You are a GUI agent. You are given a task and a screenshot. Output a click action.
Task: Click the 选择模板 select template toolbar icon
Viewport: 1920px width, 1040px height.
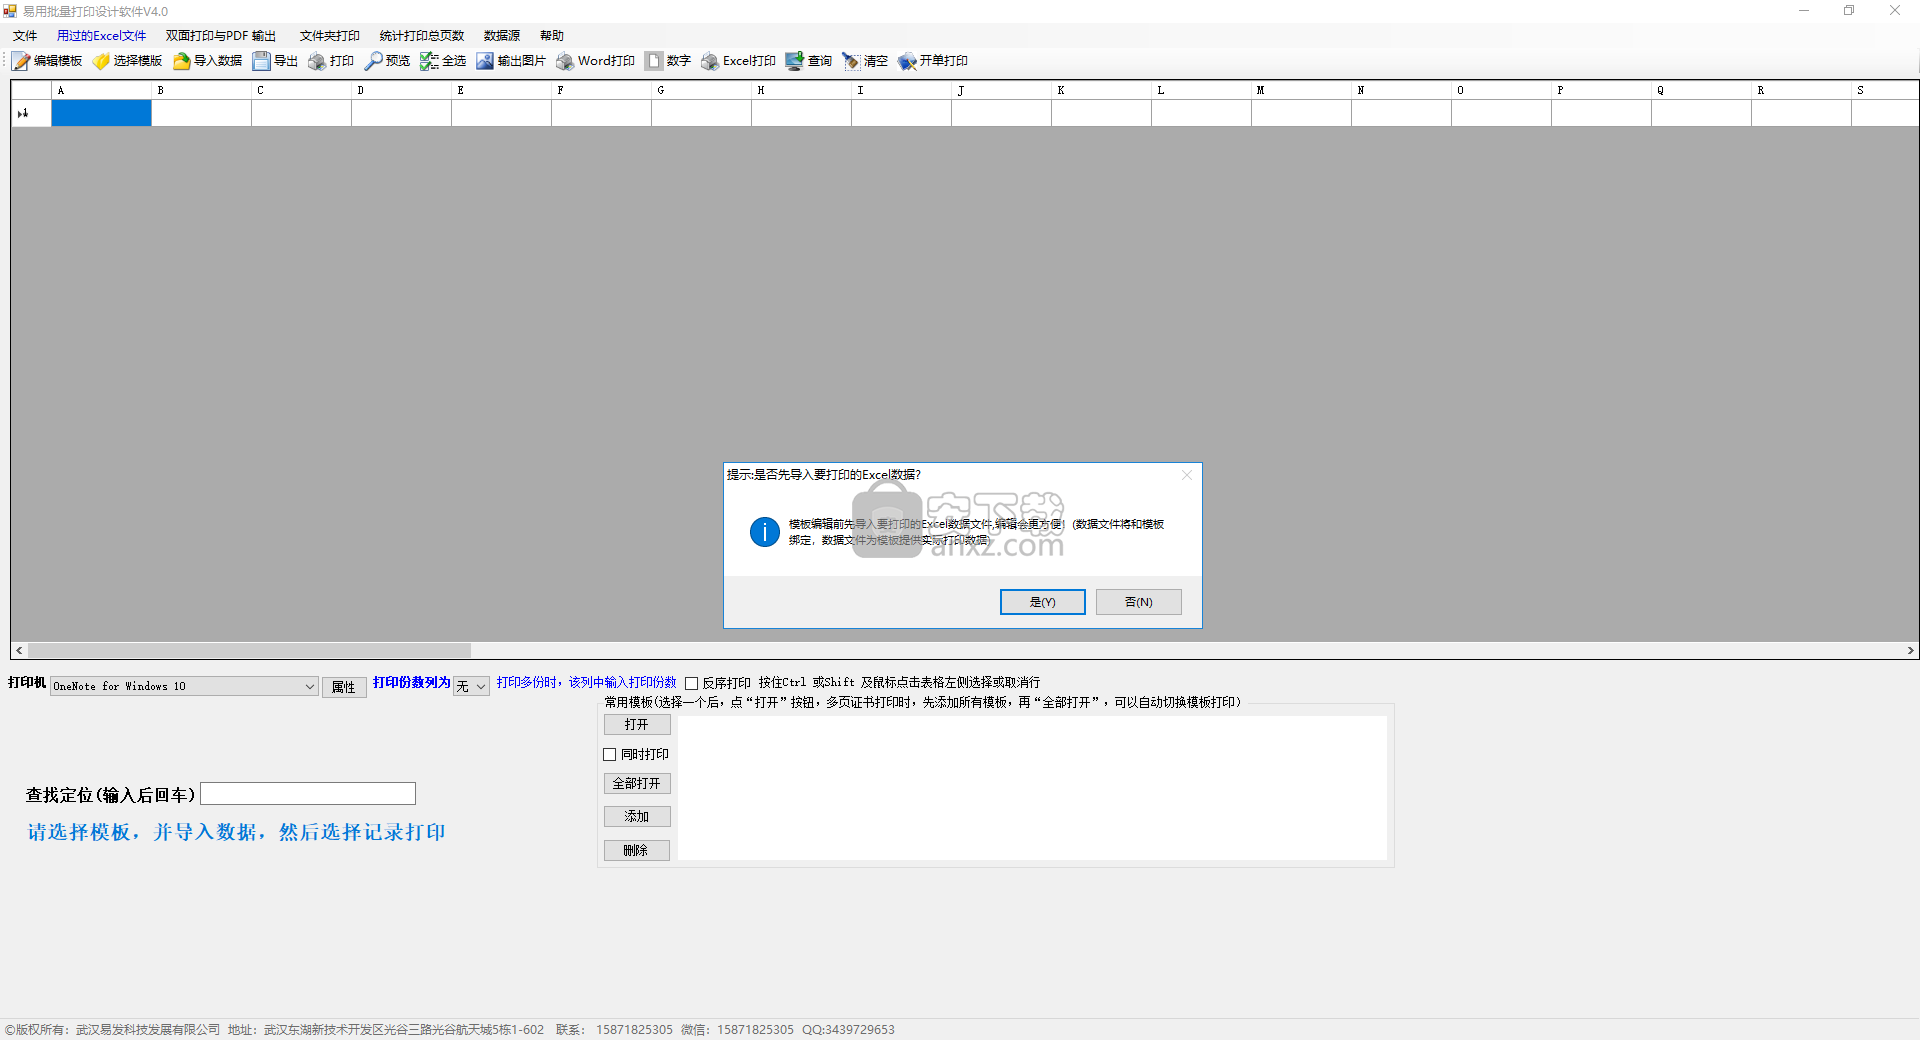(x=101, y=61)
